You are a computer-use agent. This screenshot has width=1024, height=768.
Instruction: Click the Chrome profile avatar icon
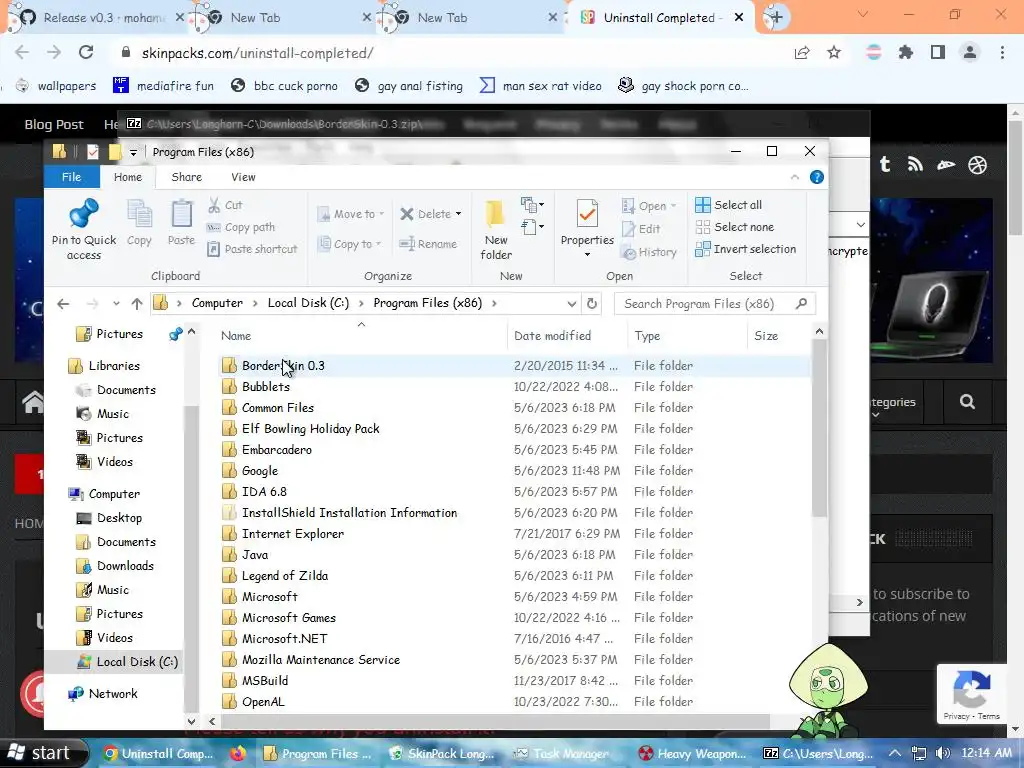click(970, 52)
